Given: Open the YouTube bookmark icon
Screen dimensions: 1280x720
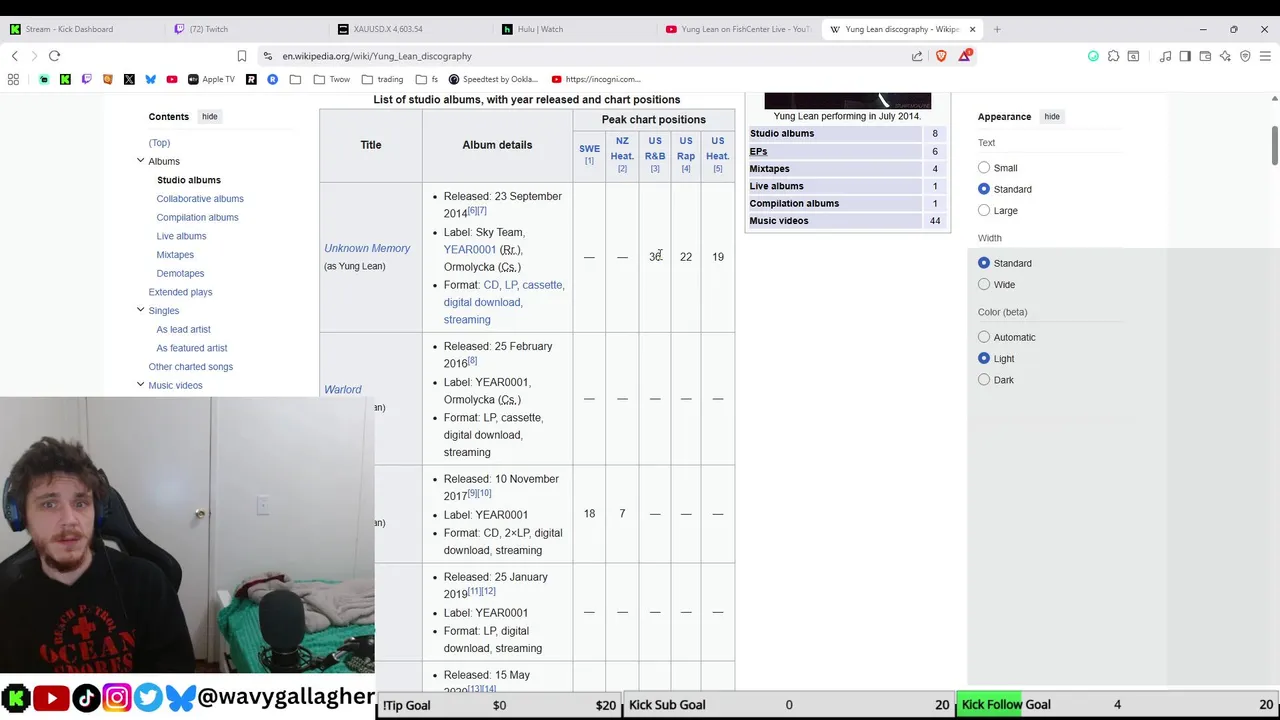Looking at the screenshot, I should pyautogui.click(x=172, y=79).
